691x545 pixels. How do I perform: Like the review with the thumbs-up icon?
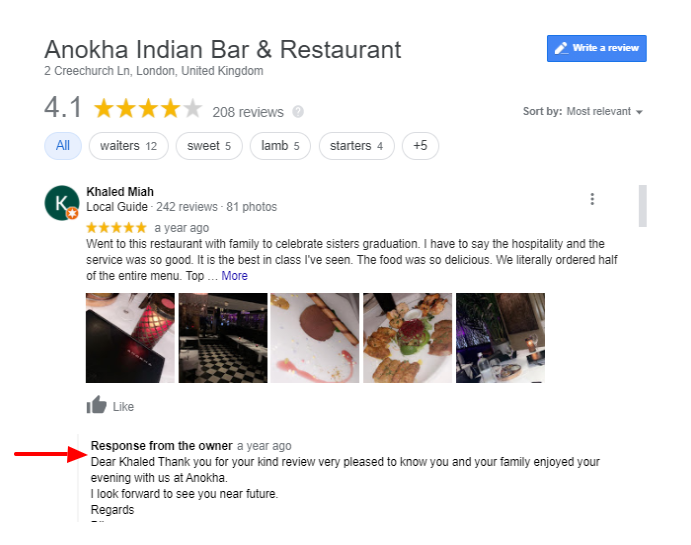tap(97, 405)
